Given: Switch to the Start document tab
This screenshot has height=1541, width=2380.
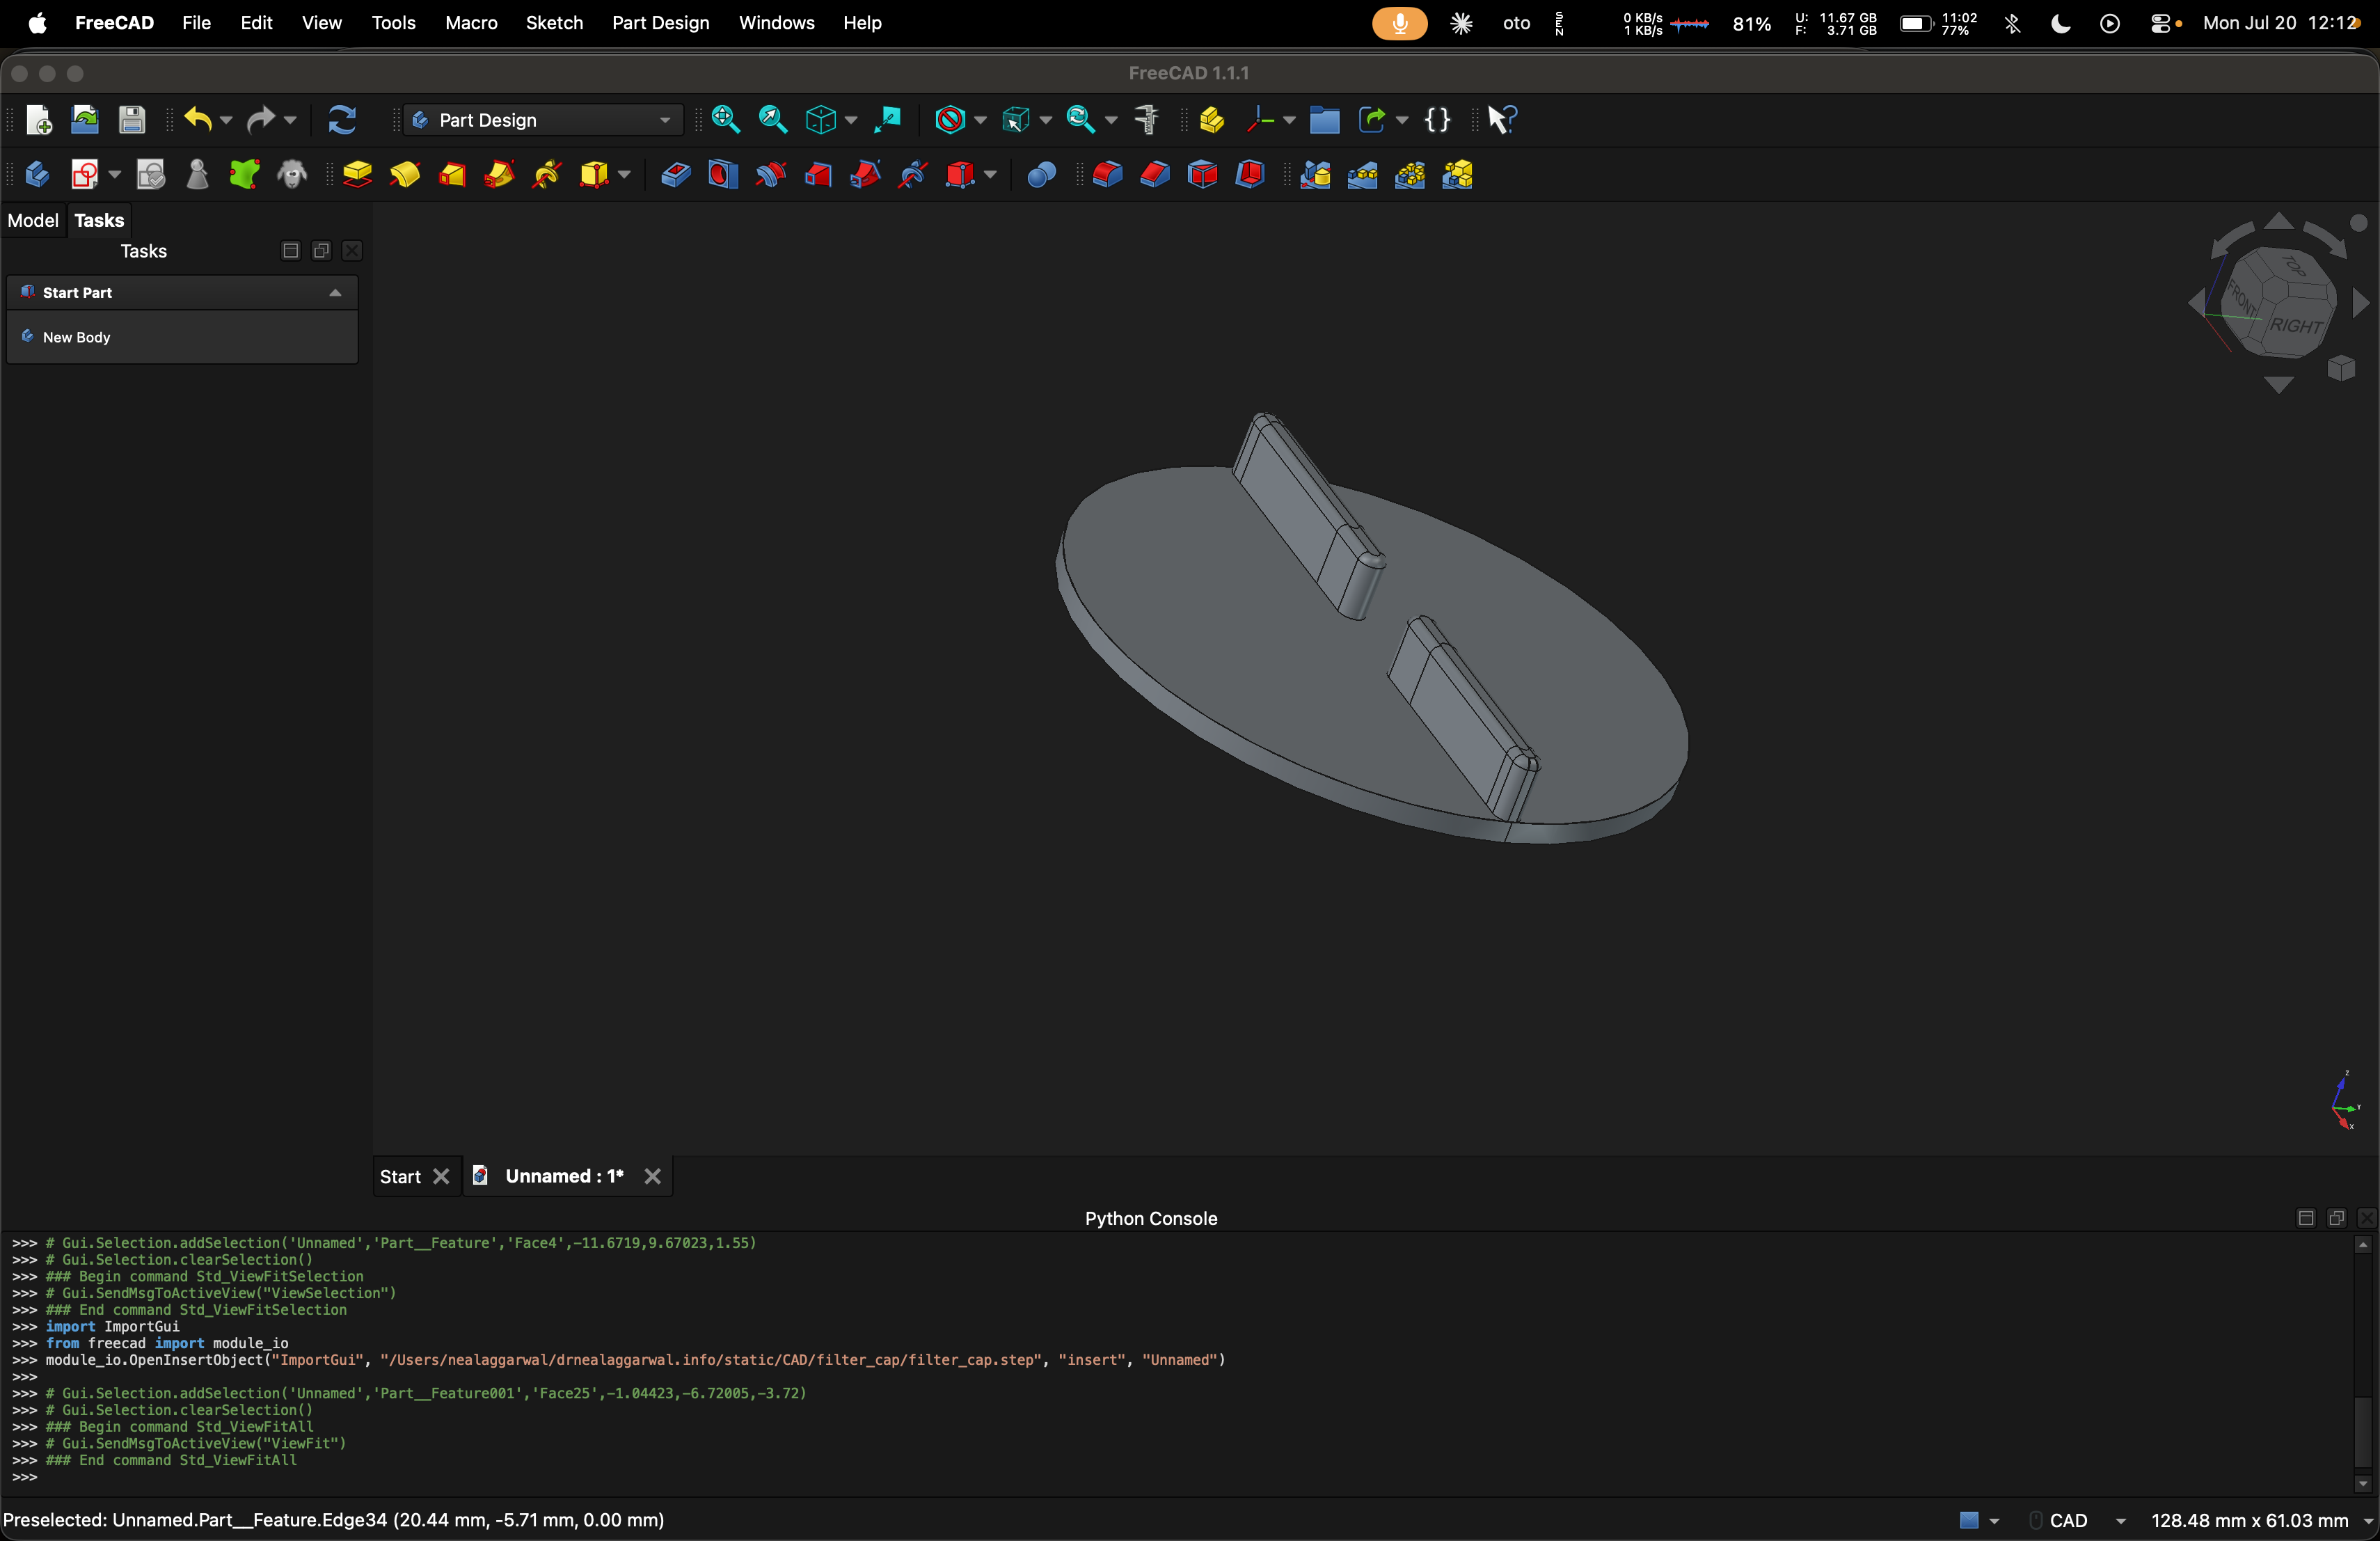Looking at the screenshot, I should point(400,1176).
